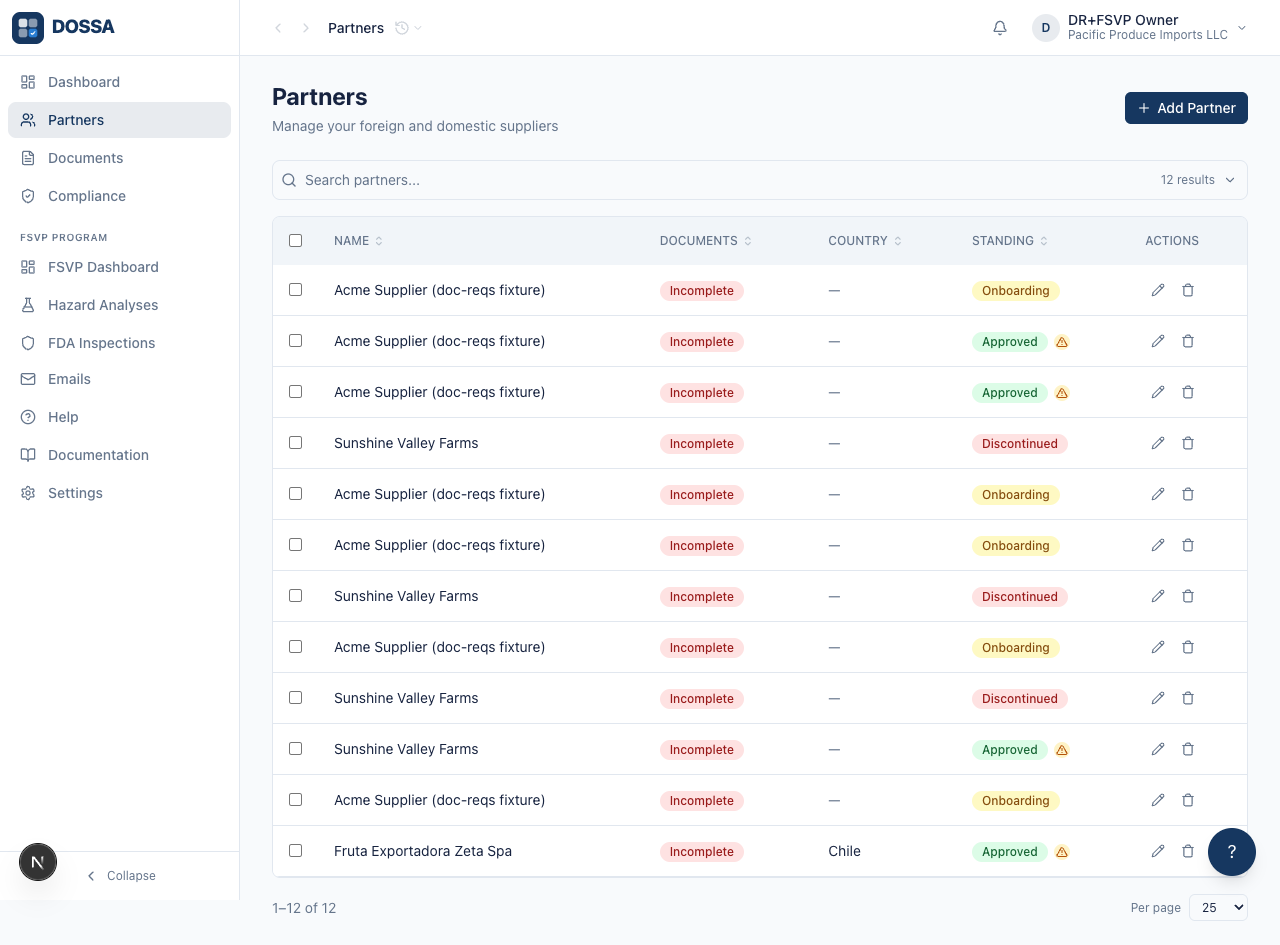Go back with the left arrow icon

tap(278, 28)
